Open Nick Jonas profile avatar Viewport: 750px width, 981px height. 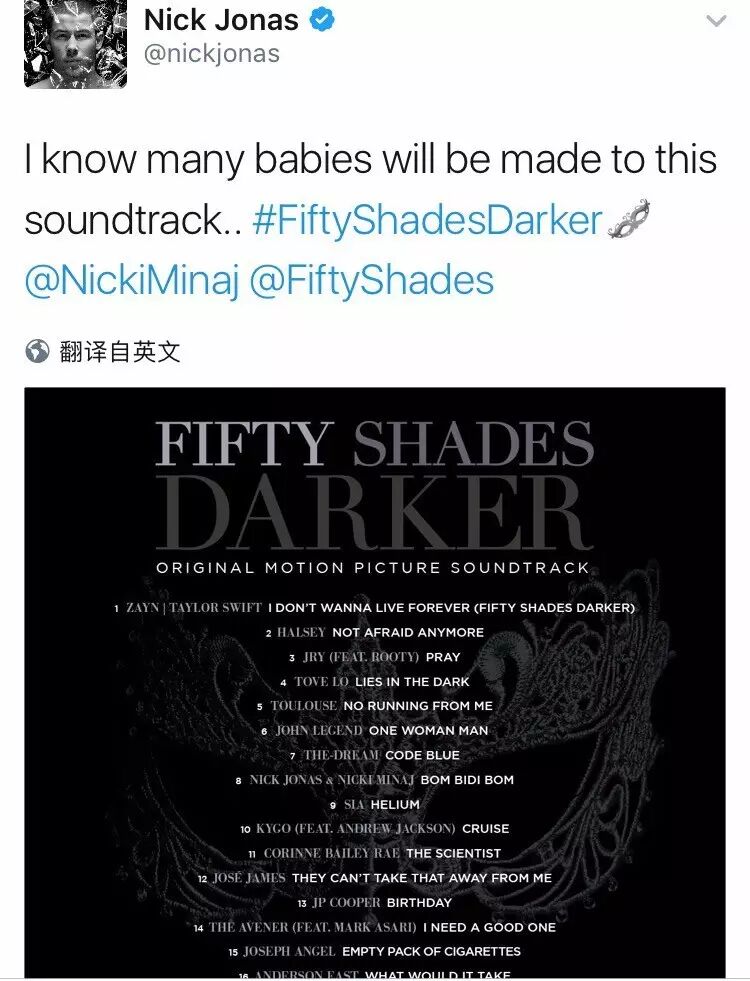pyautogui.click(x=75, y=44)
